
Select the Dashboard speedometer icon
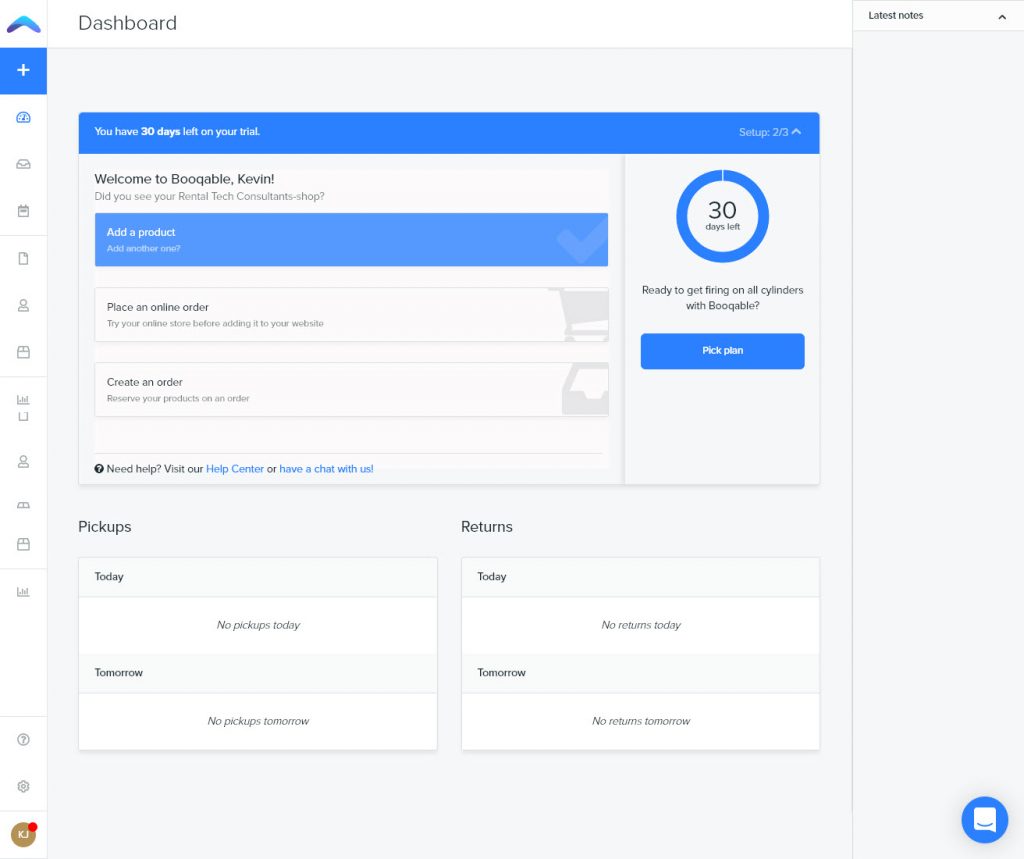pyautogui.click(x=24, y=118)
